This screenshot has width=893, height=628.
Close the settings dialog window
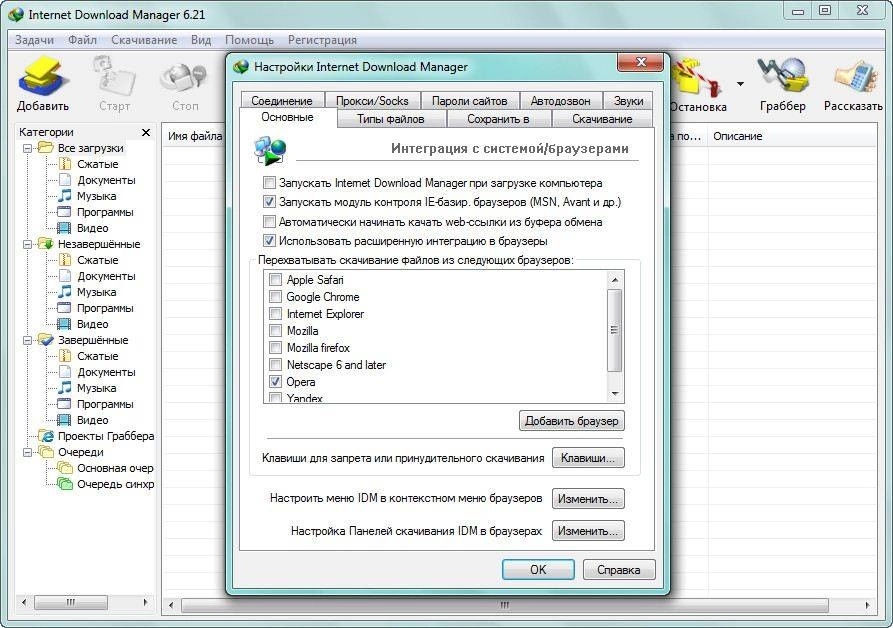click(x=641, y=62)
